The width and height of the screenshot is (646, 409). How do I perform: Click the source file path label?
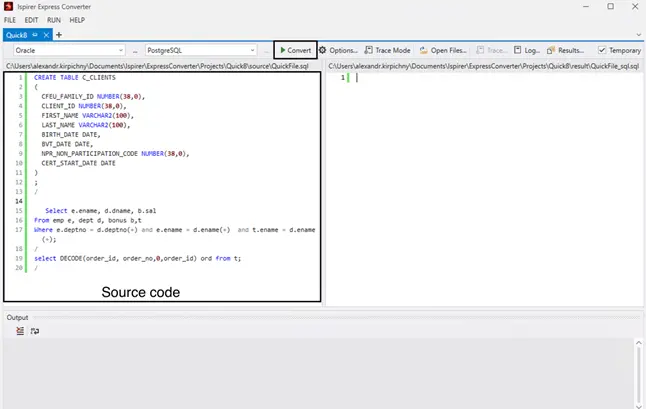point(157,66)
